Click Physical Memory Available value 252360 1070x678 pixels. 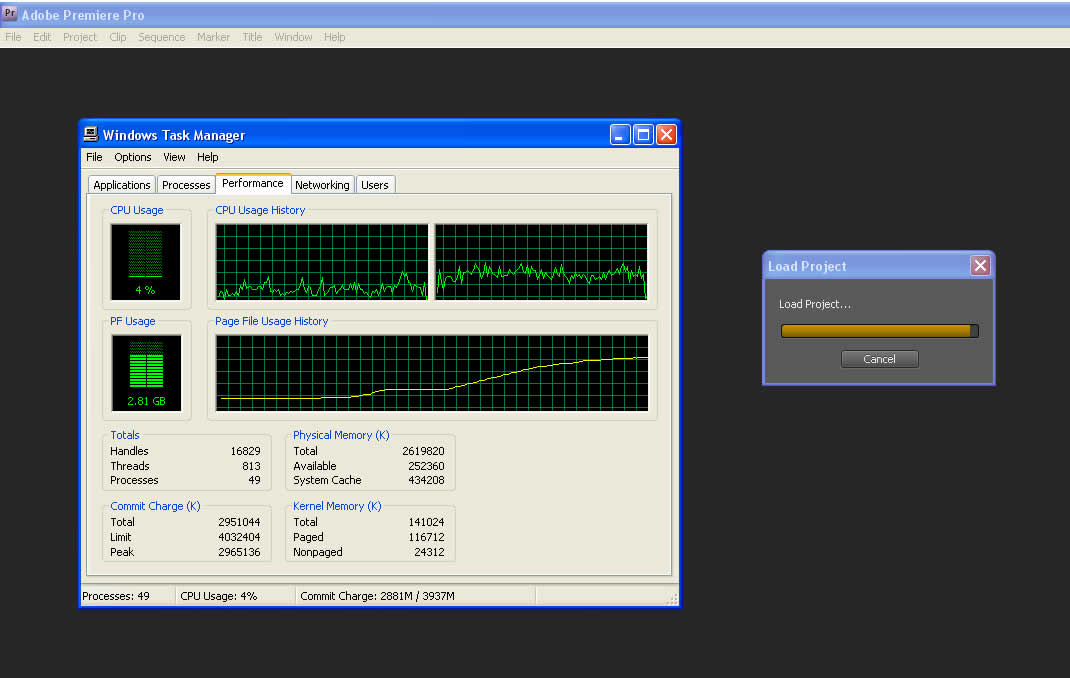(426, 466)
